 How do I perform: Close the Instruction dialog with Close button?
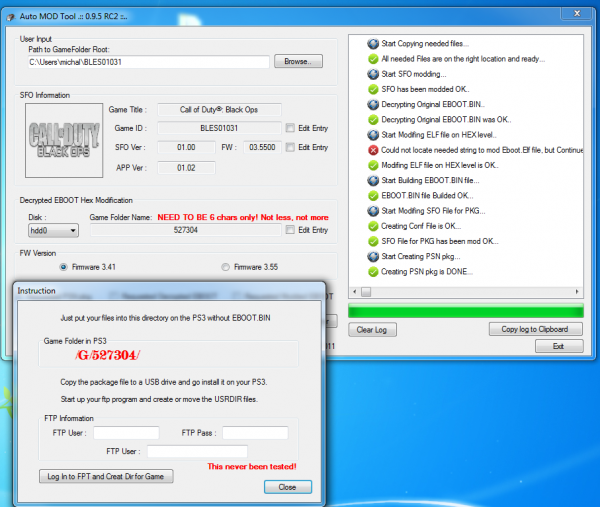click(x=287, y=487)
